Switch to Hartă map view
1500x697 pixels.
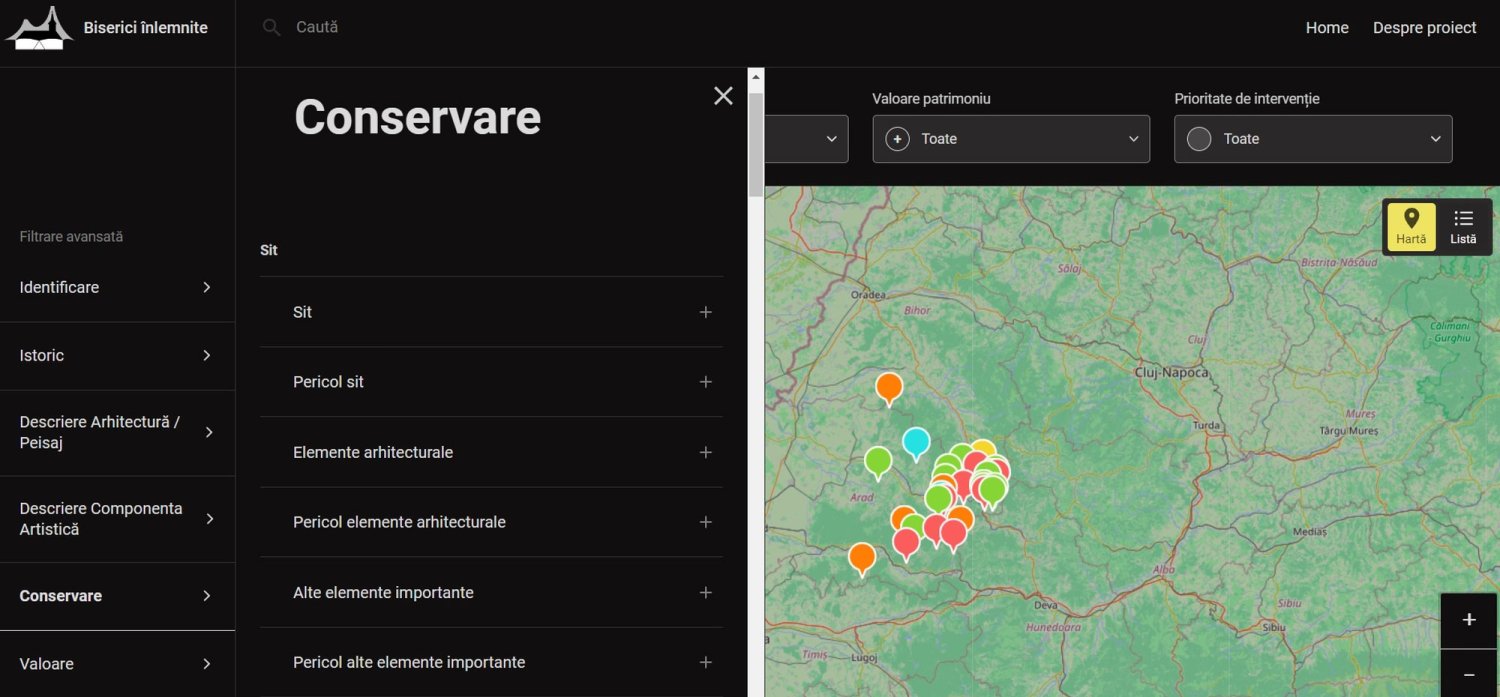(1411, 227)
